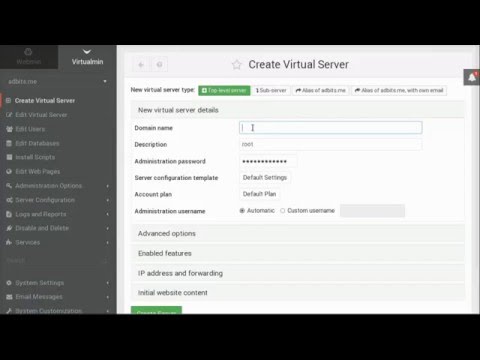Open the adbits.me domain dropdown

tap(58, 82)
